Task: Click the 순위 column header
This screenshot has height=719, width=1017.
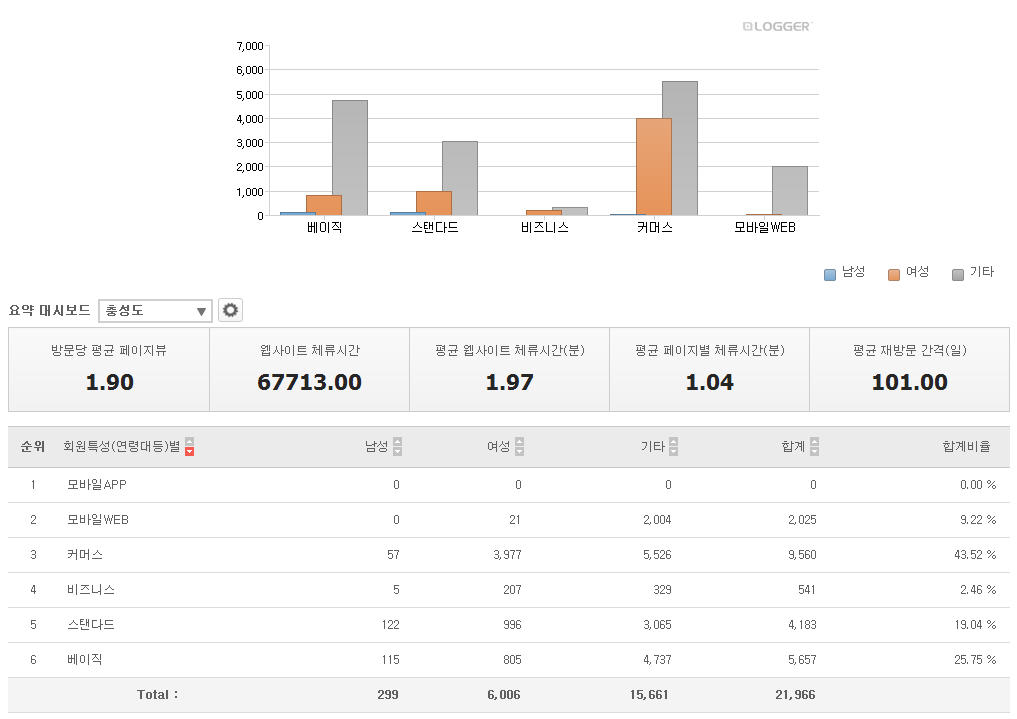Action: point(33,447)
